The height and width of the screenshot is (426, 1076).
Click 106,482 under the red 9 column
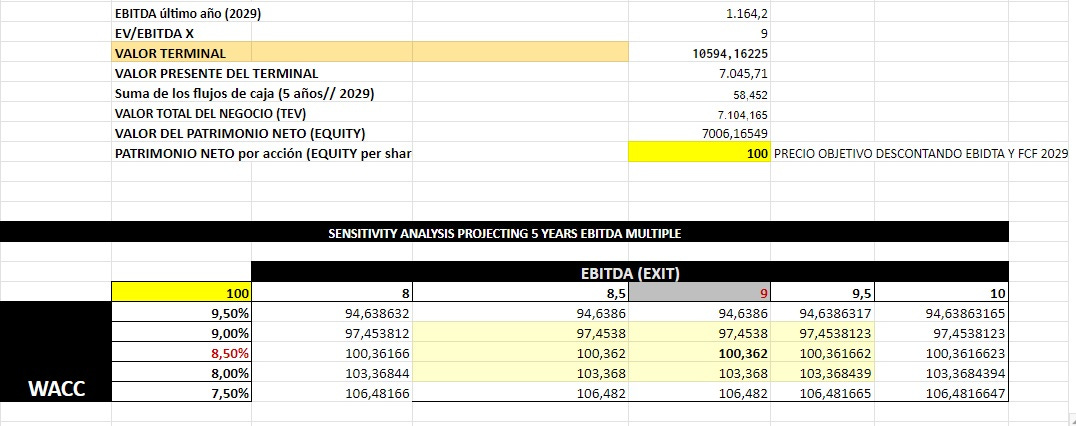(x=699, y=393)
